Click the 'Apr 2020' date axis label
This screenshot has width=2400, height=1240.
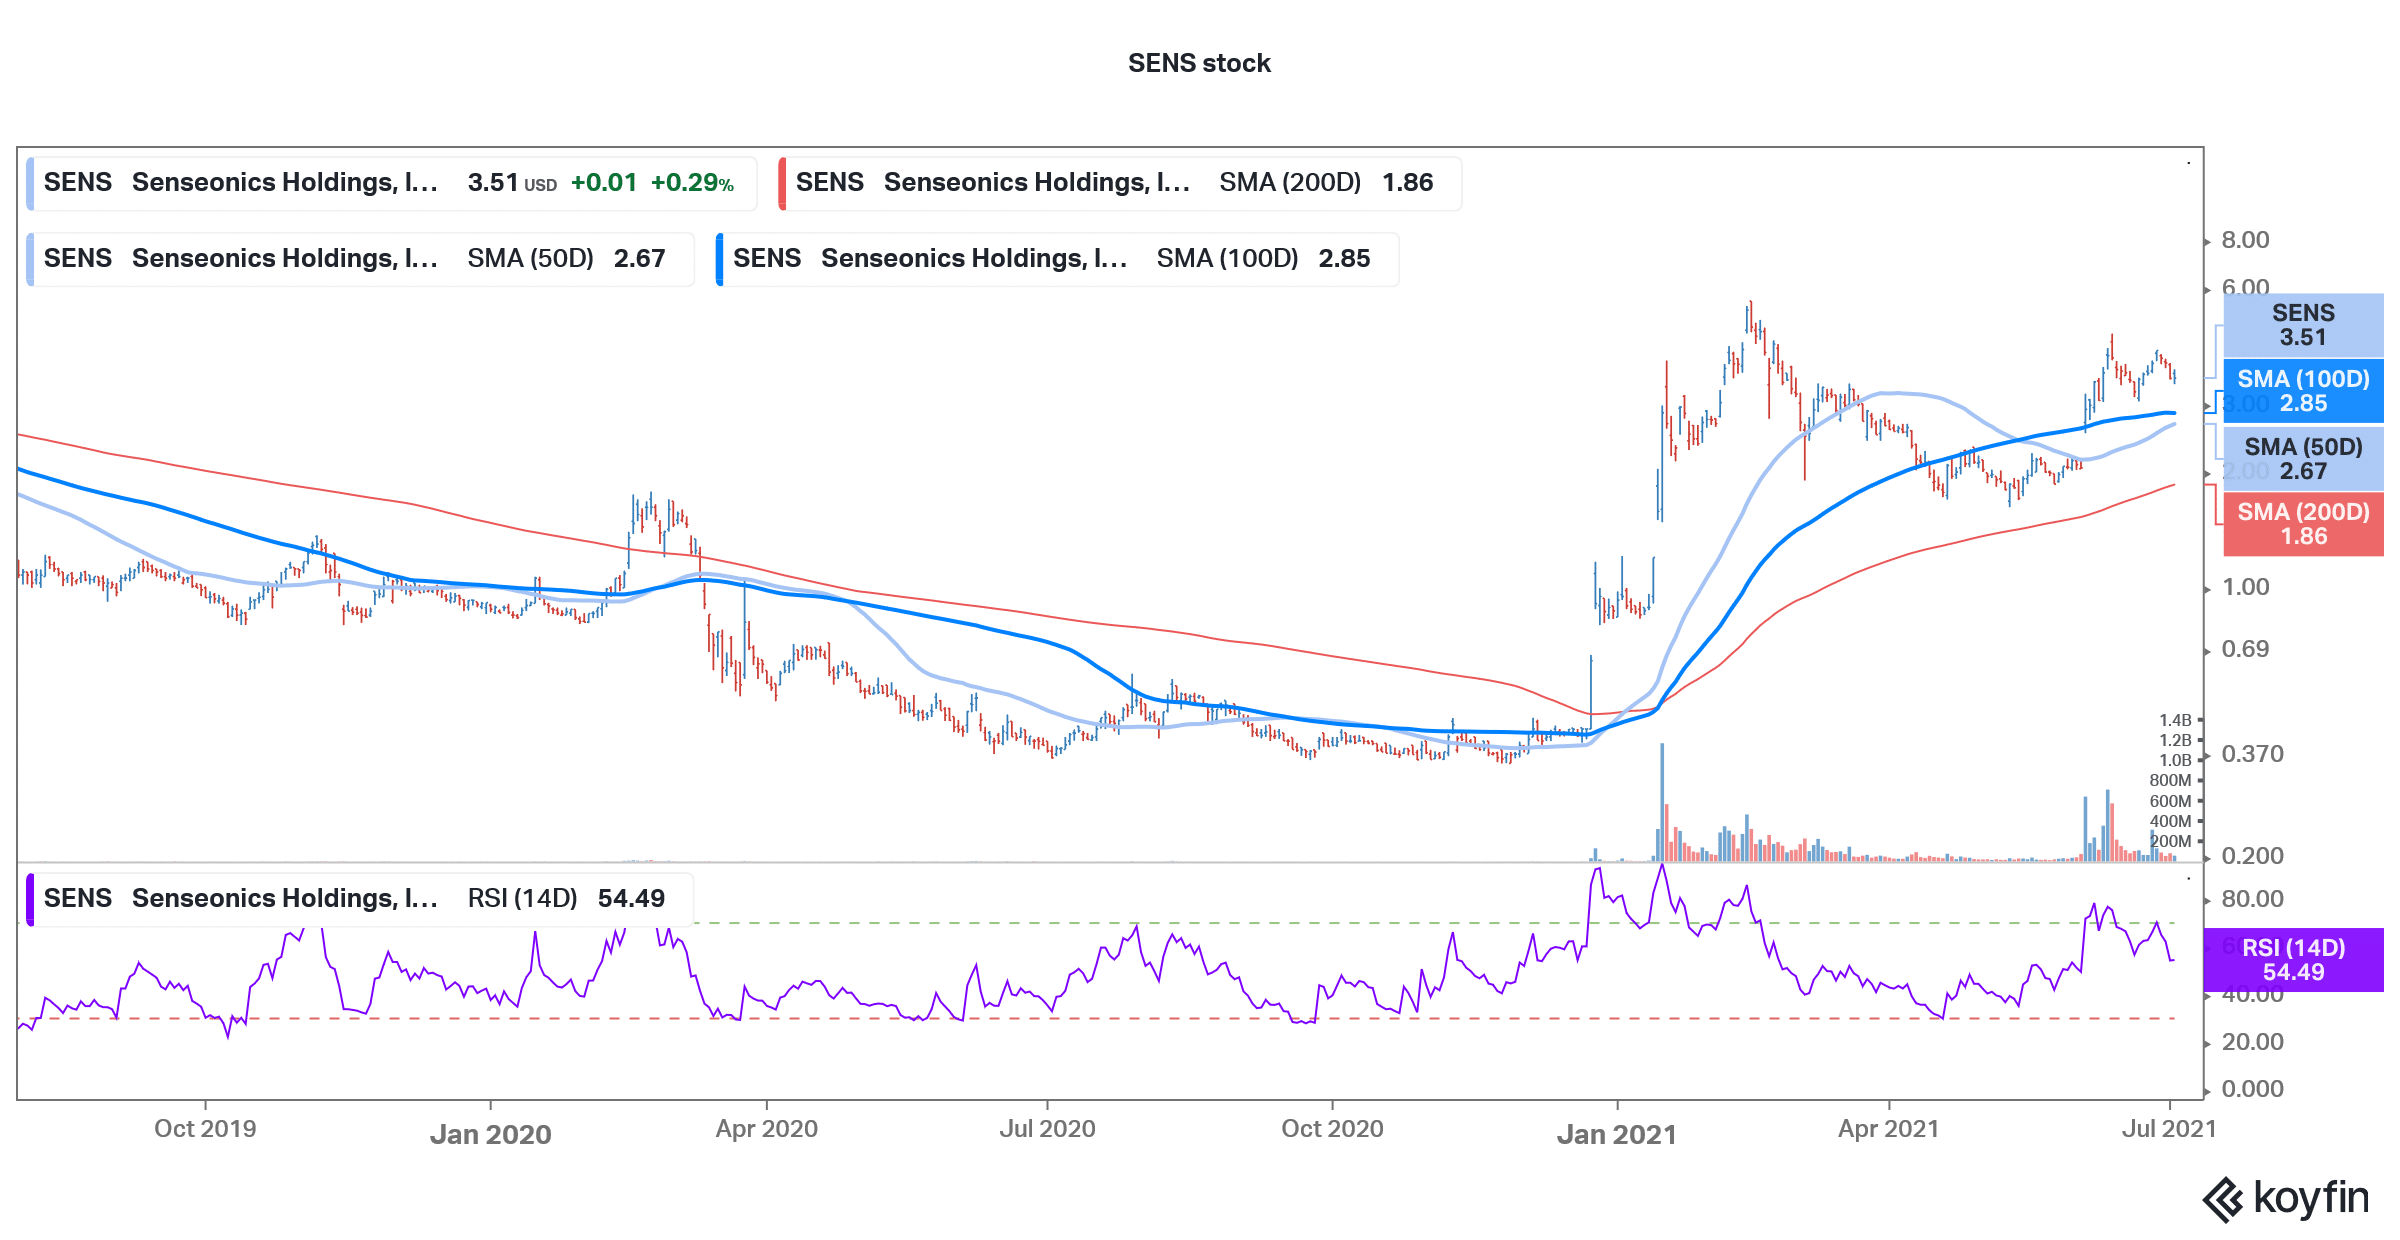point(767,1129)
